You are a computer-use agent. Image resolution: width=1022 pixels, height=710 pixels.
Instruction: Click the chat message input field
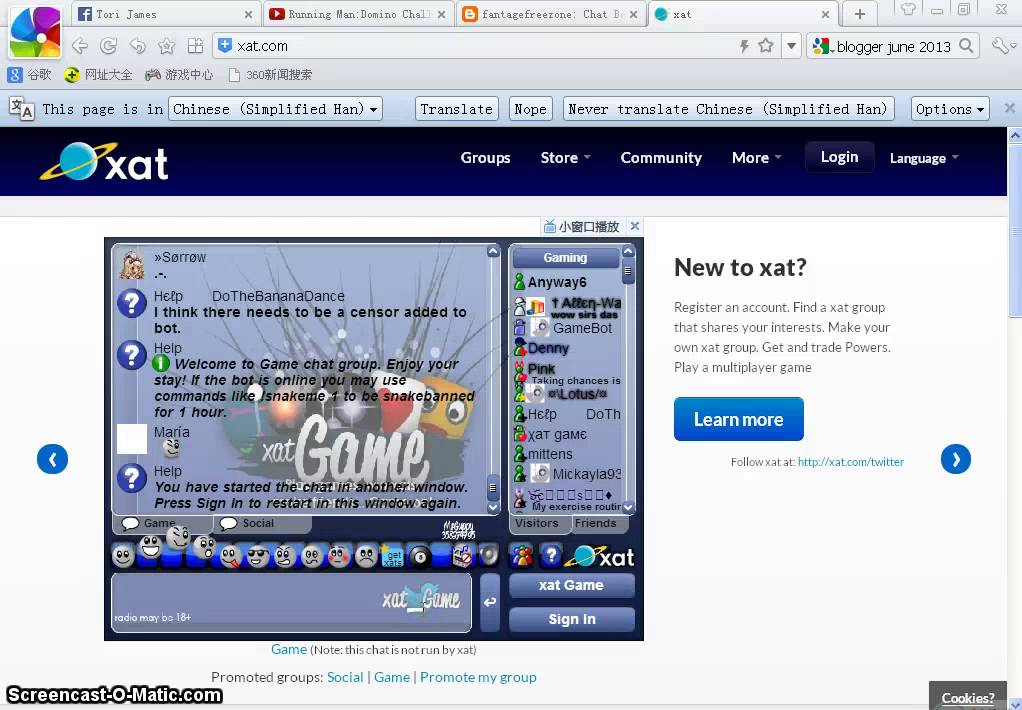click(x=291, y=602)
